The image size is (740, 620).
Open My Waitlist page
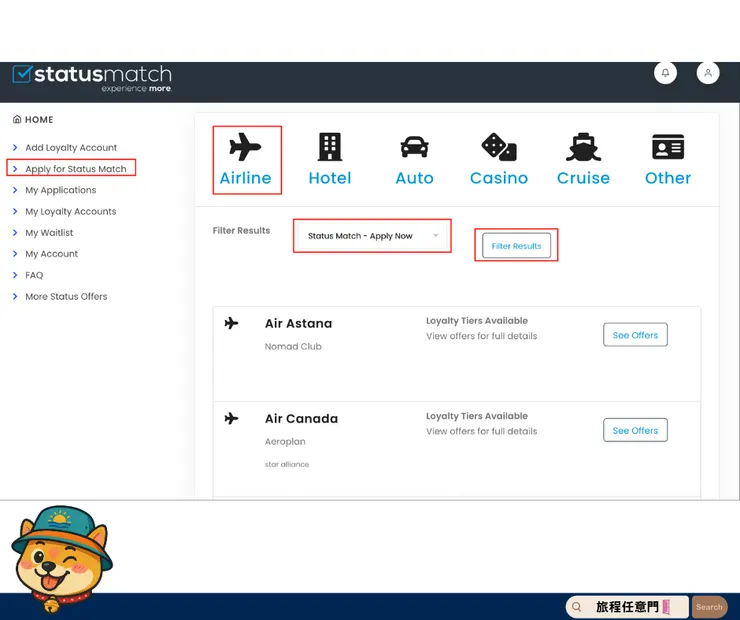(x=49, y=233)
